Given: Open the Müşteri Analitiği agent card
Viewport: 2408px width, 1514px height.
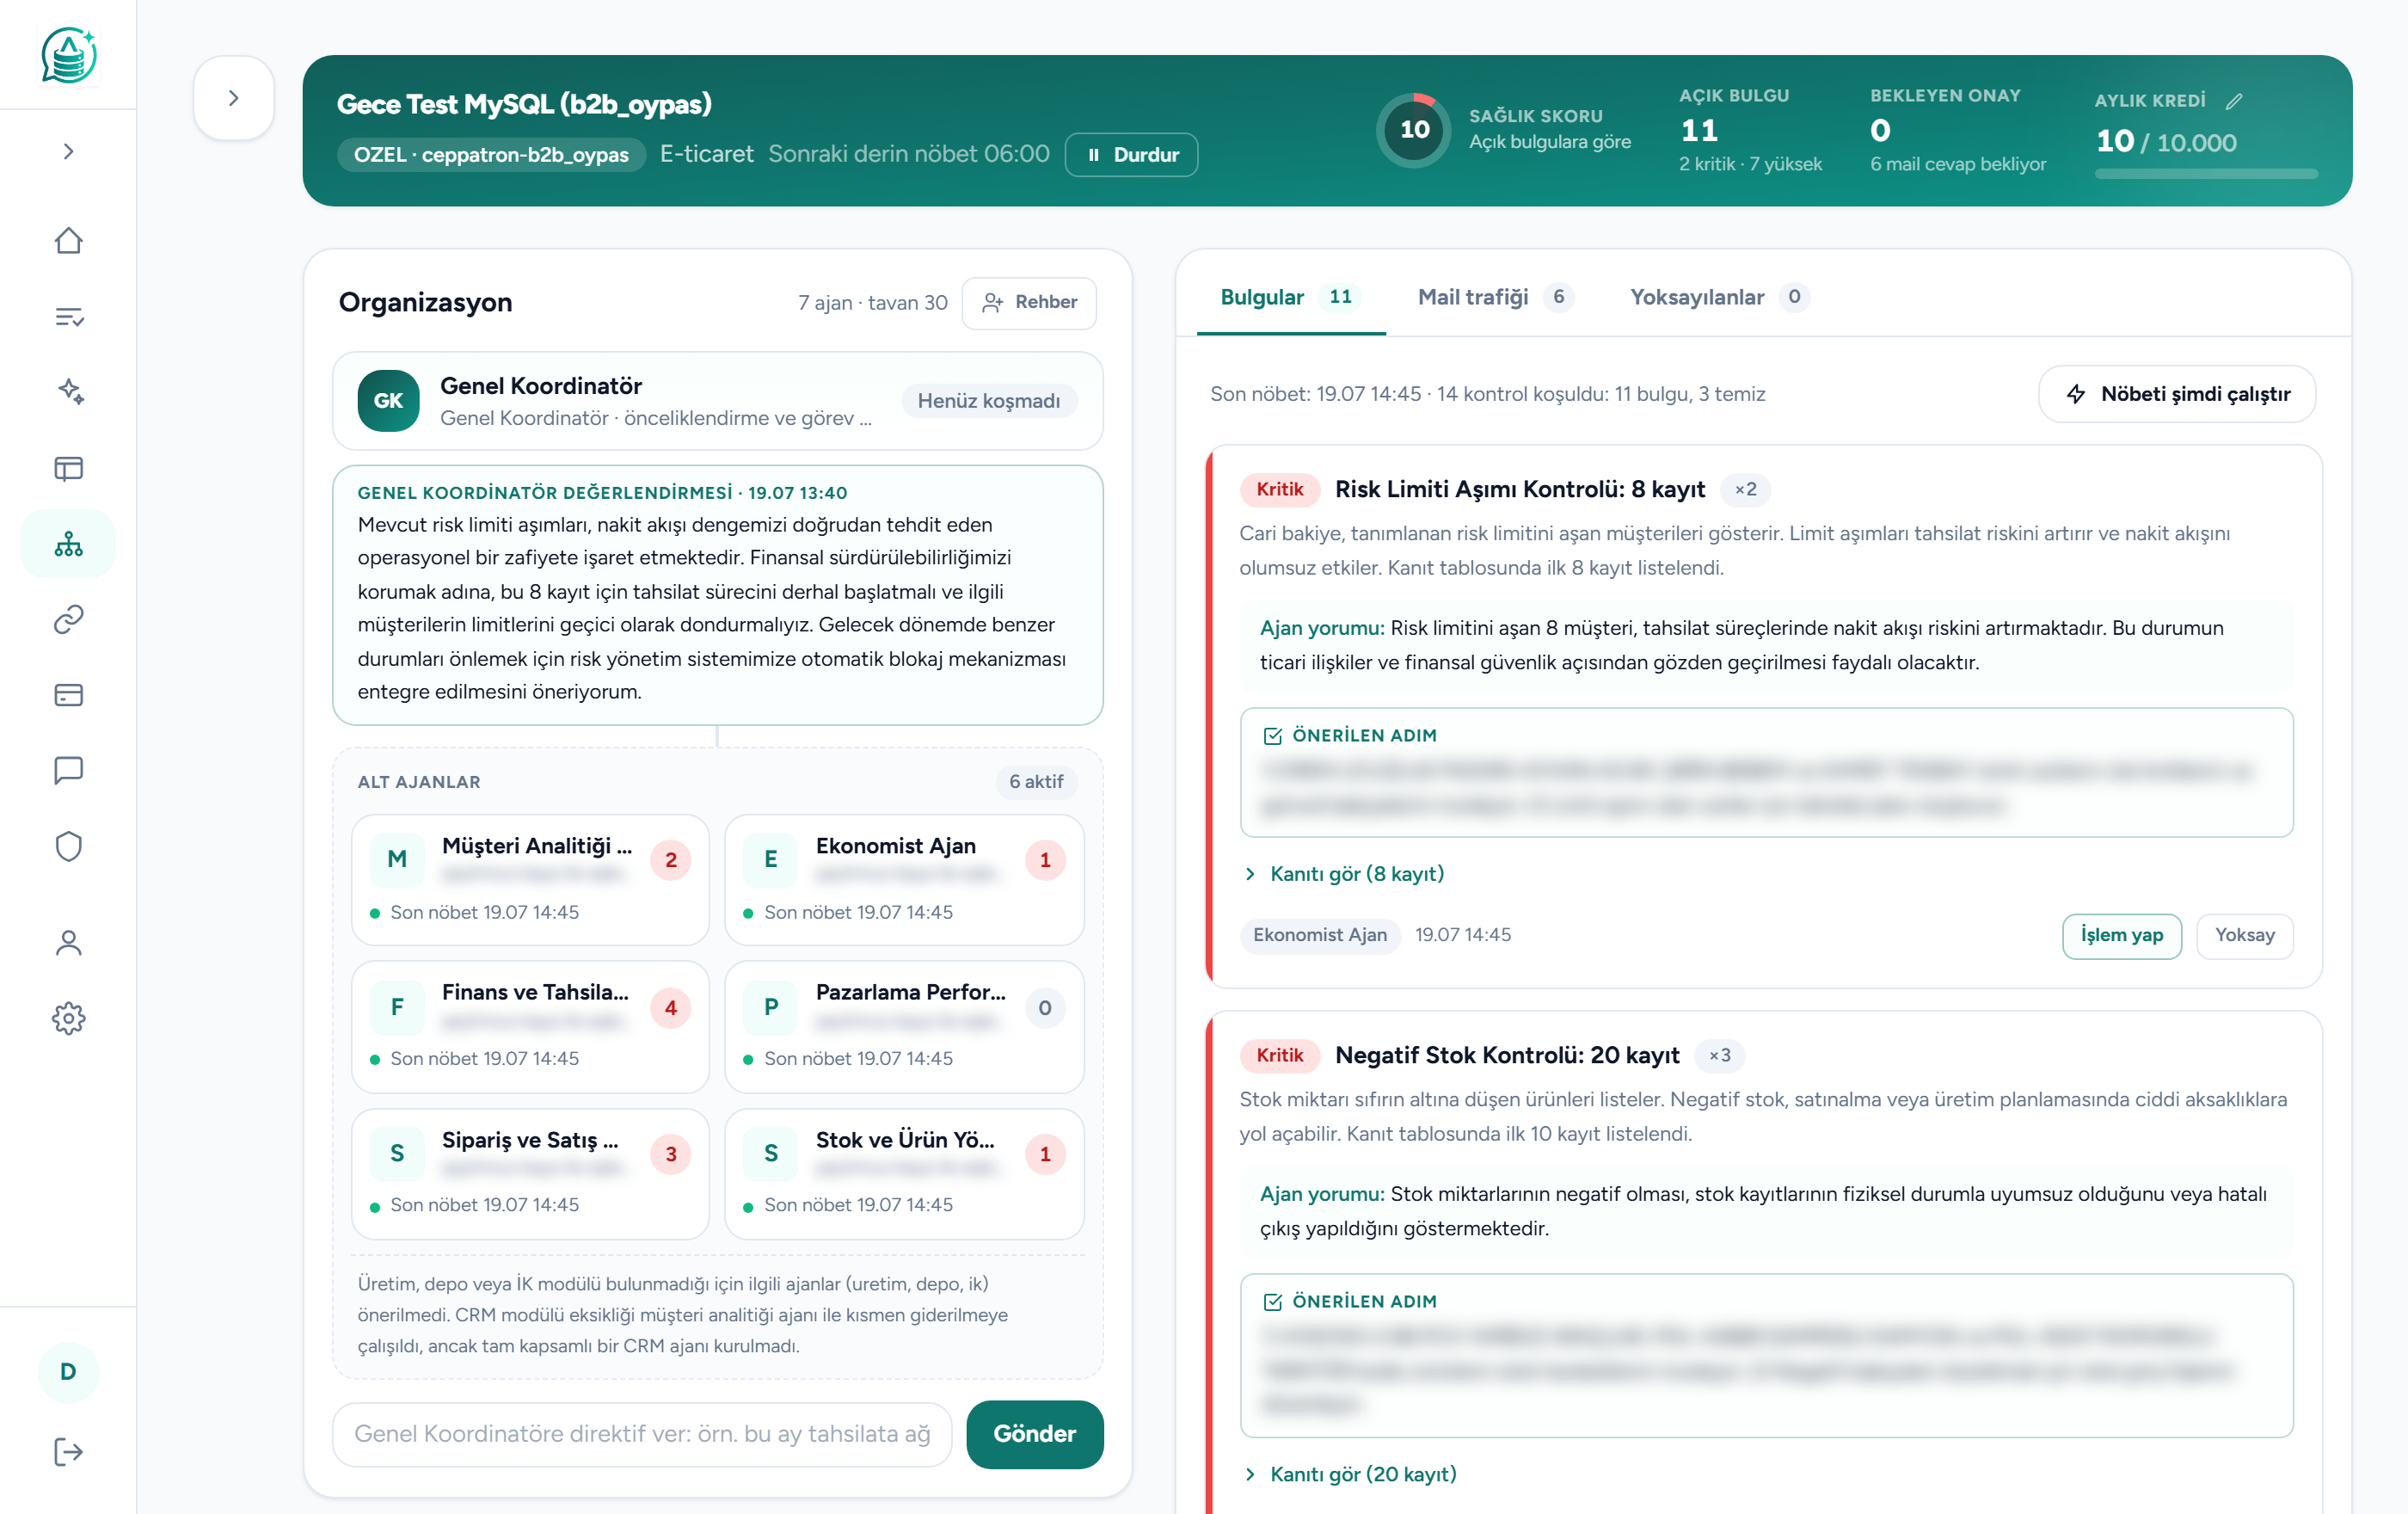Looking at the screenshot, I should 530,880.
